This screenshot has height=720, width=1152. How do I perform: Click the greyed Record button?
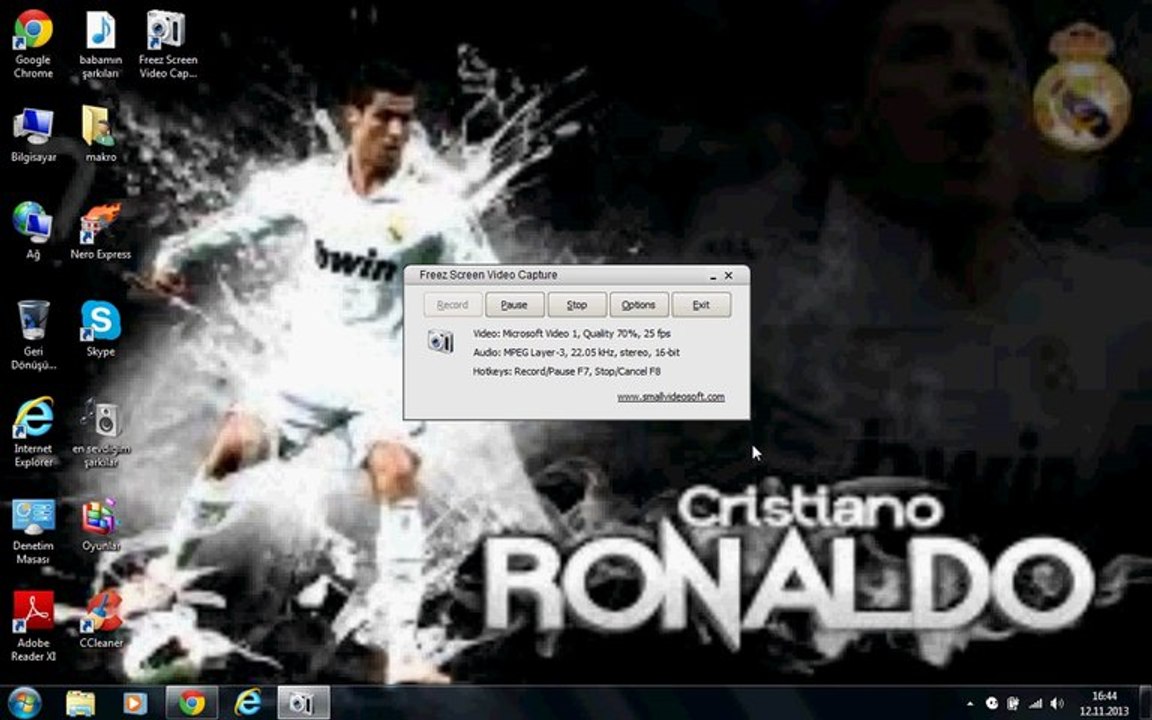[x=453, y=304]
